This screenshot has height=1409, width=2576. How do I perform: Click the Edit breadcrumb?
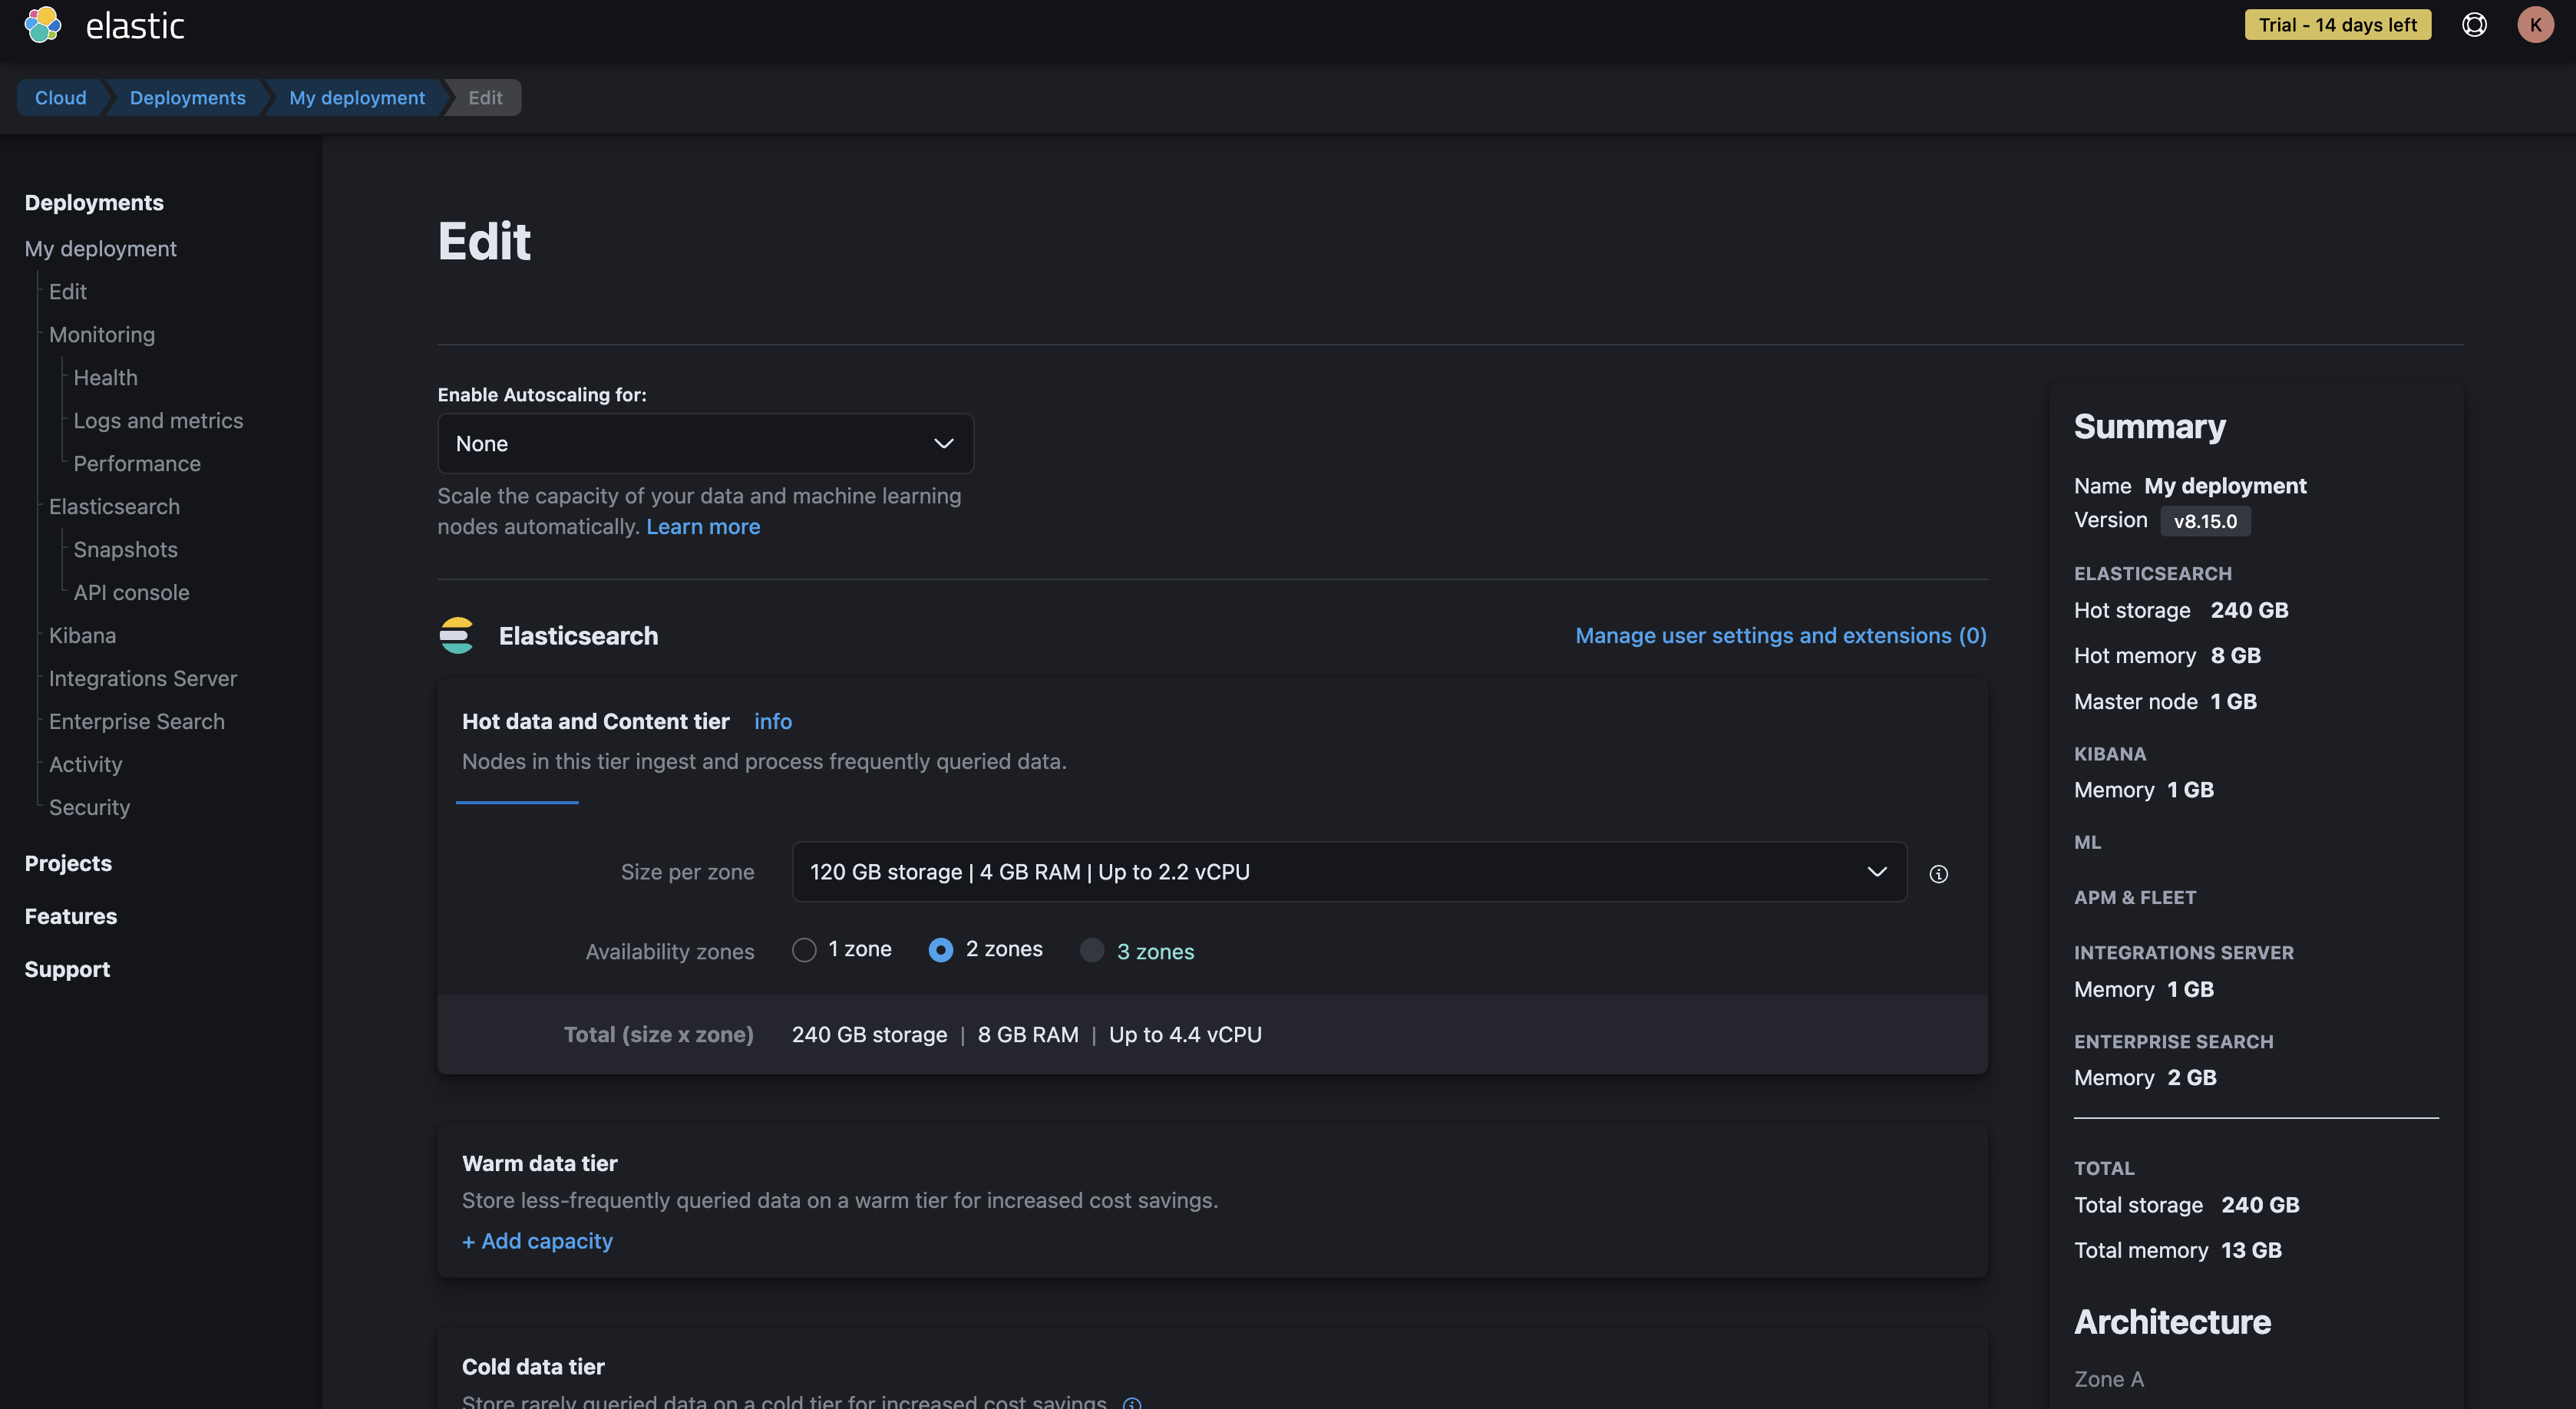(486, 98)
